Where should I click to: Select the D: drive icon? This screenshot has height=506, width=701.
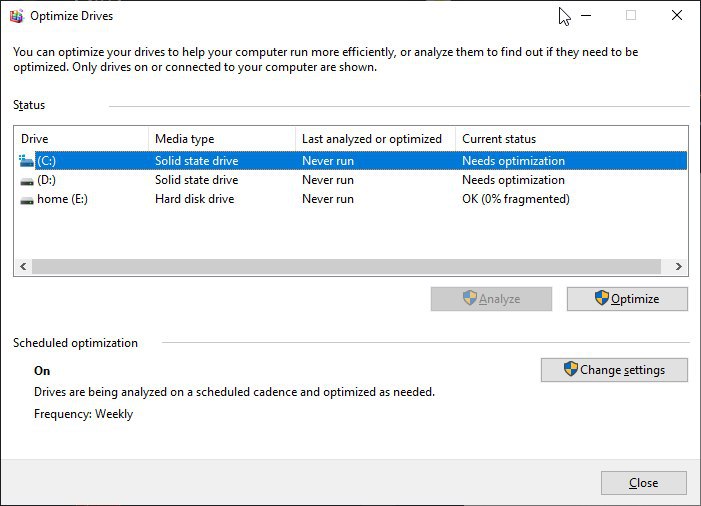(x=27, y=181)
